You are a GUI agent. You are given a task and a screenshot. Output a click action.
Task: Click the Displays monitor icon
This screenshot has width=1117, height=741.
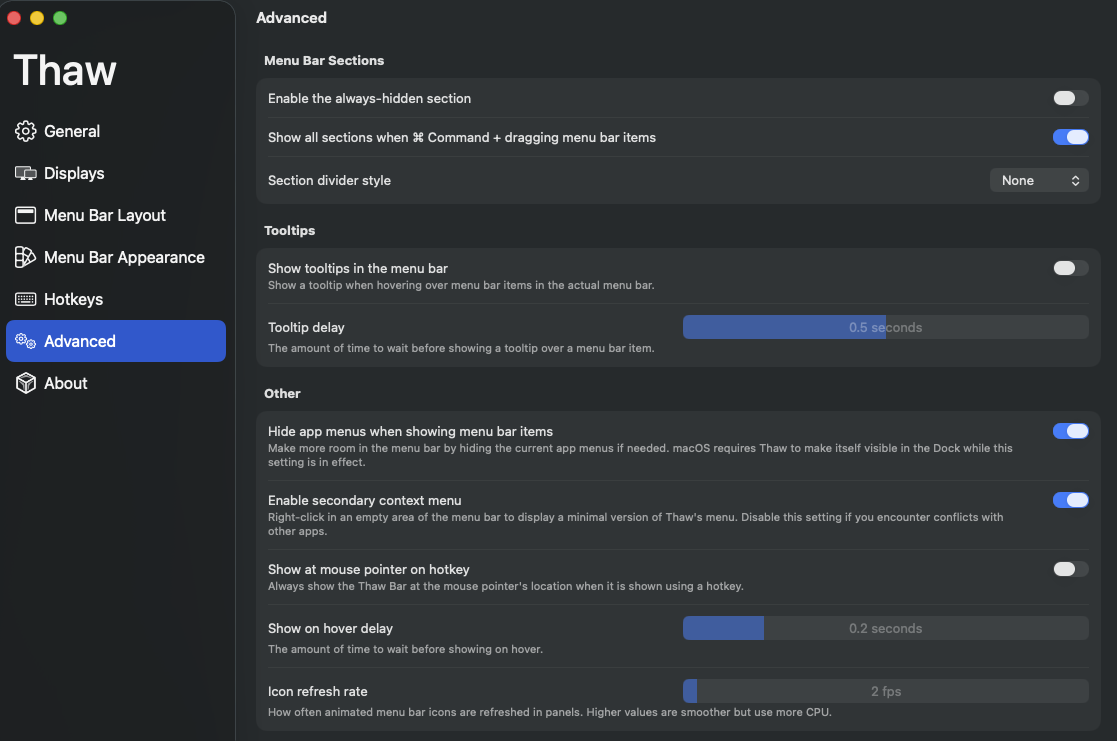click(x=26, y=173)
